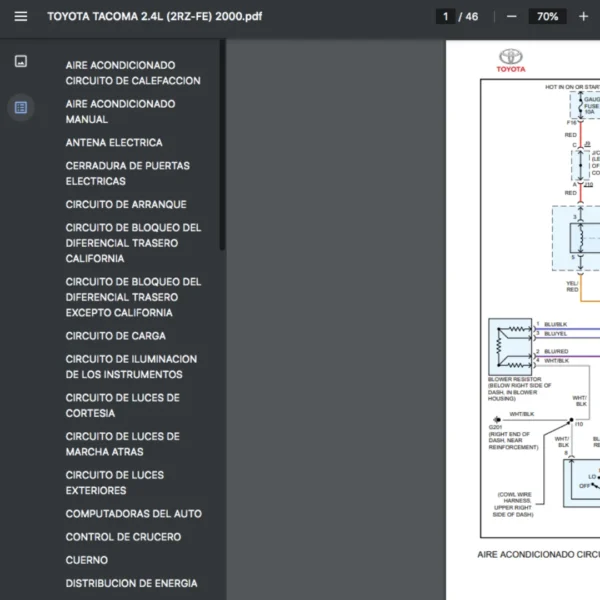The image size is (600, 600).
Task: Click the Toyota logo on the page
Action: [x=511, y=60]
